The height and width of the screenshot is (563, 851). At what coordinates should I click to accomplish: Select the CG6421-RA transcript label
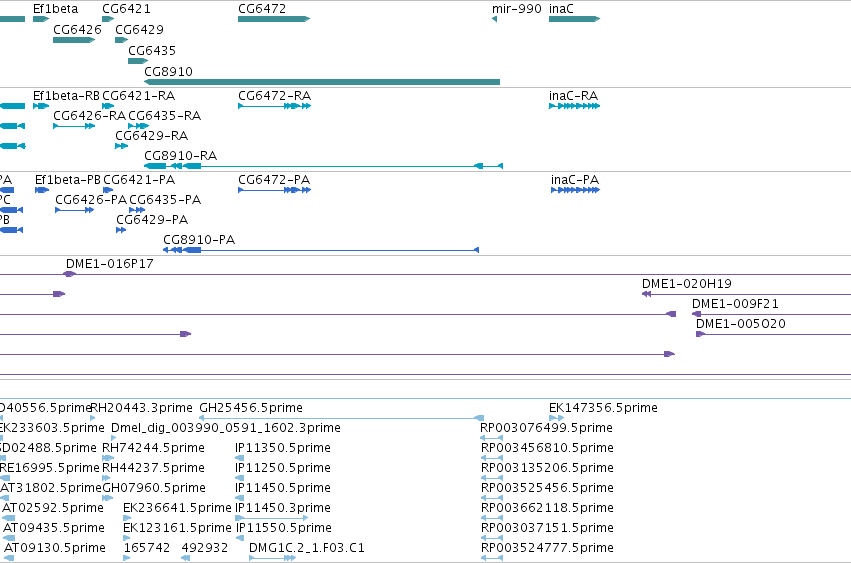click(x=139, y=96)
